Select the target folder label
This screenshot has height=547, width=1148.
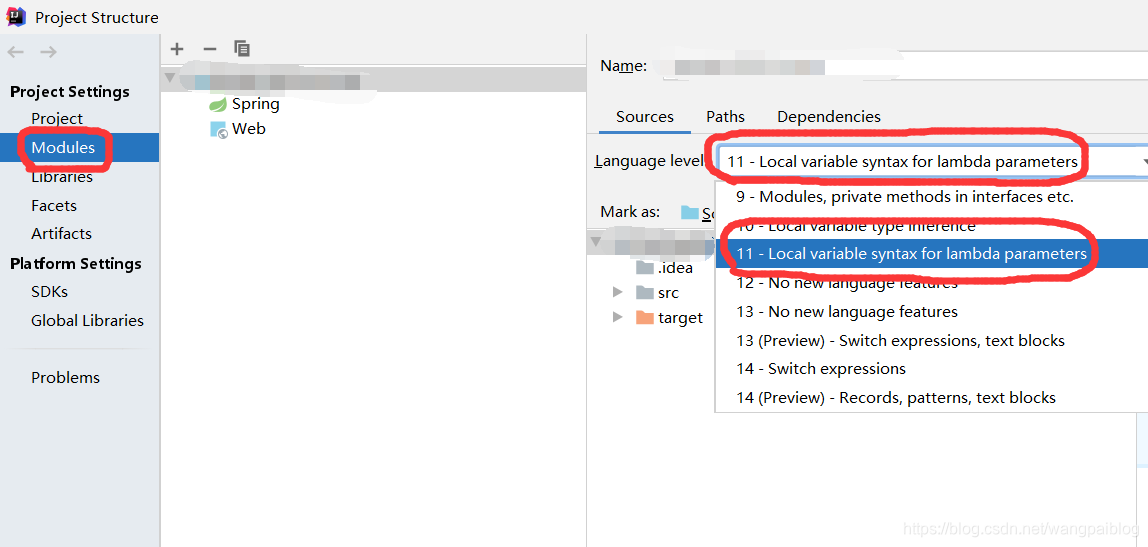680,318
